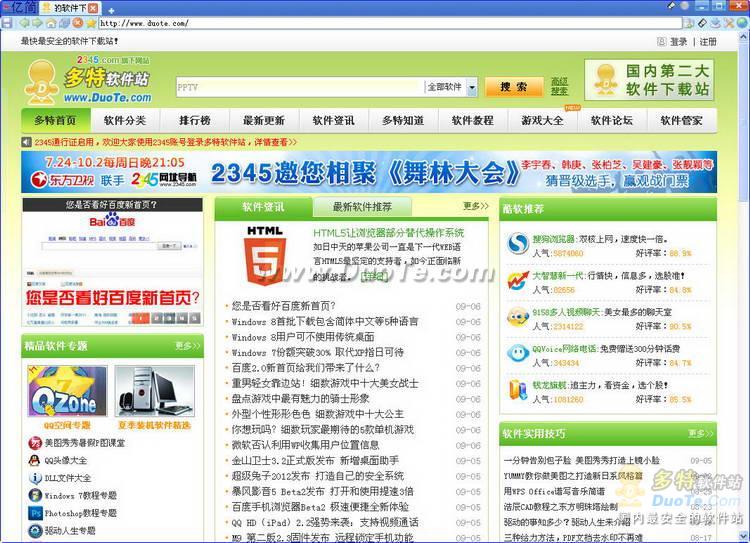Click the 多特软件站 site logo
The image size is (750, 543).
point(88,81)
